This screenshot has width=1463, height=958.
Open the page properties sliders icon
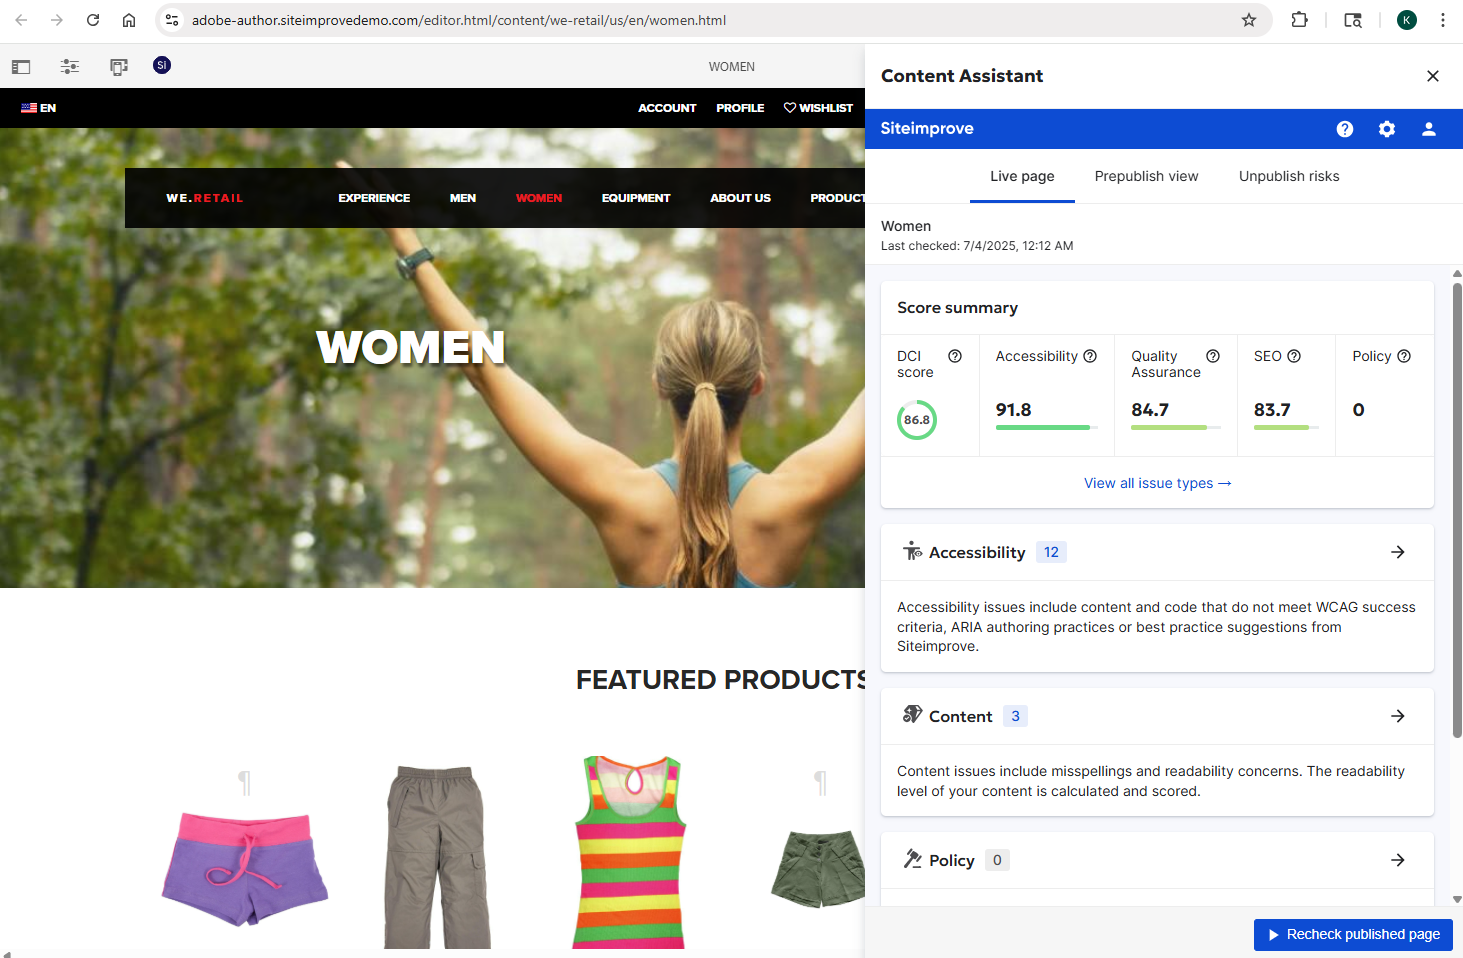click(69, 66)
